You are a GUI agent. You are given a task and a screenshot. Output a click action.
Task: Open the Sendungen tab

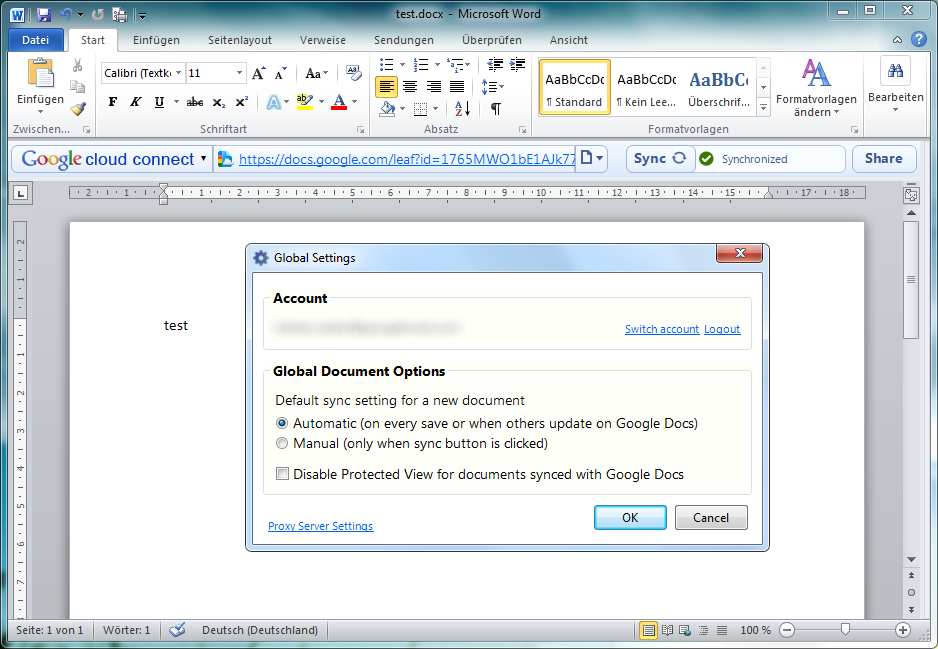click(x=404, y=40)
